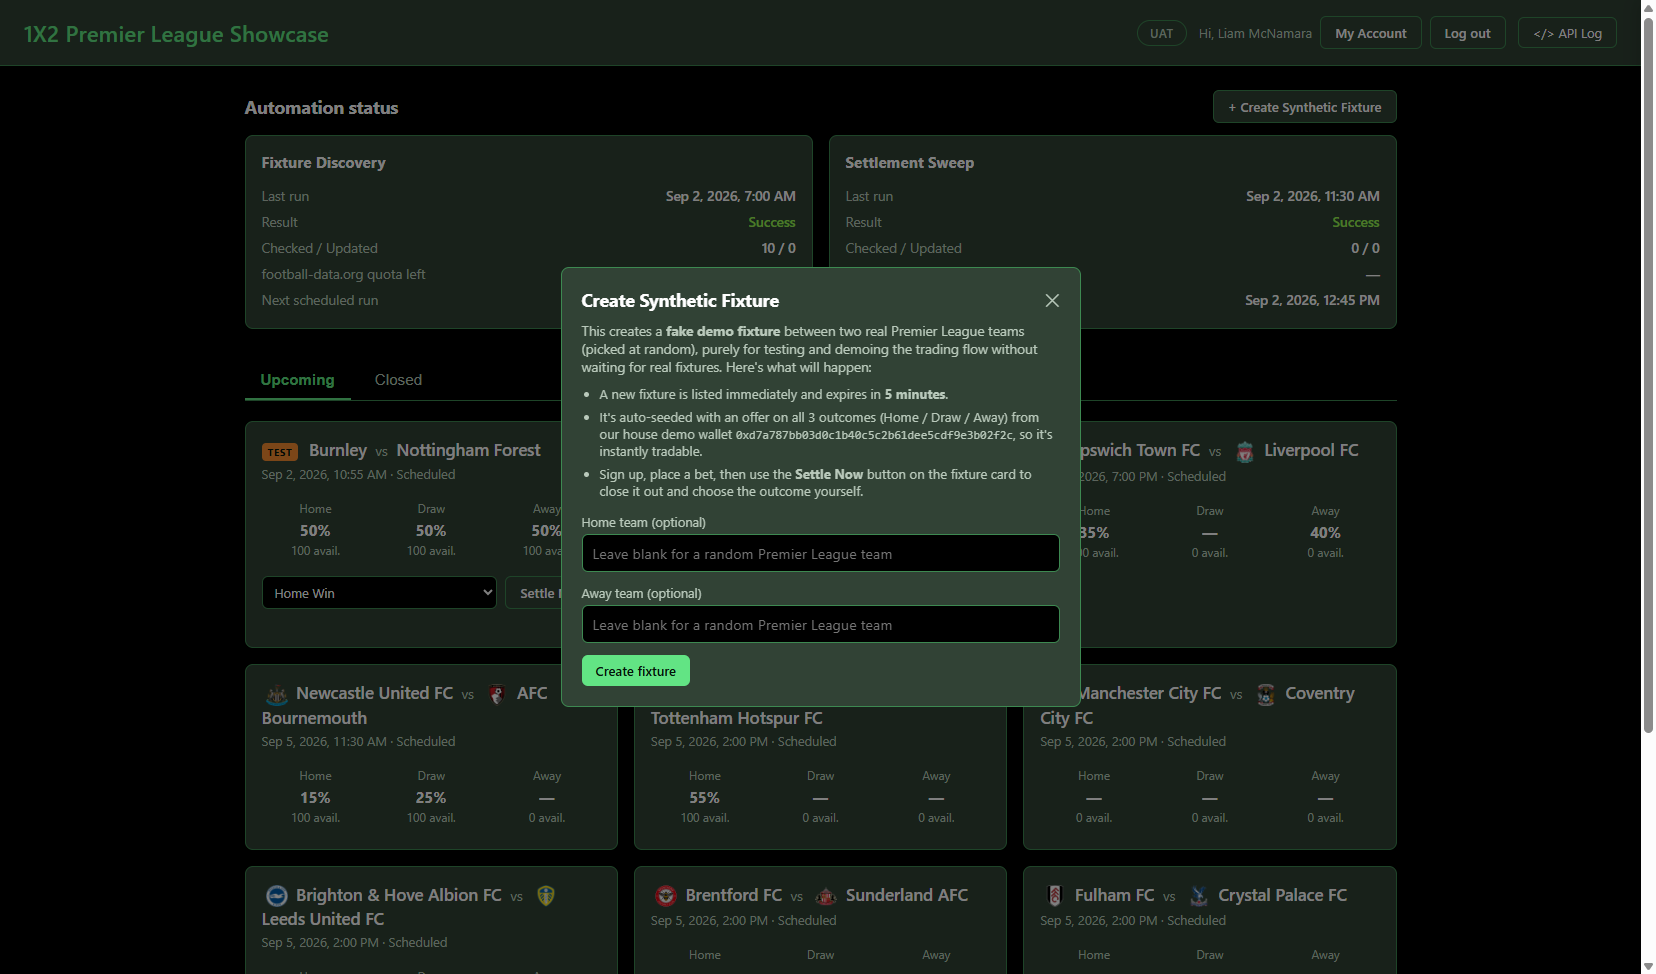The height and width of the screenshot is (974, 1656).
Task: Click the football-data.org quota left label
Action: [x=344, y=274]
